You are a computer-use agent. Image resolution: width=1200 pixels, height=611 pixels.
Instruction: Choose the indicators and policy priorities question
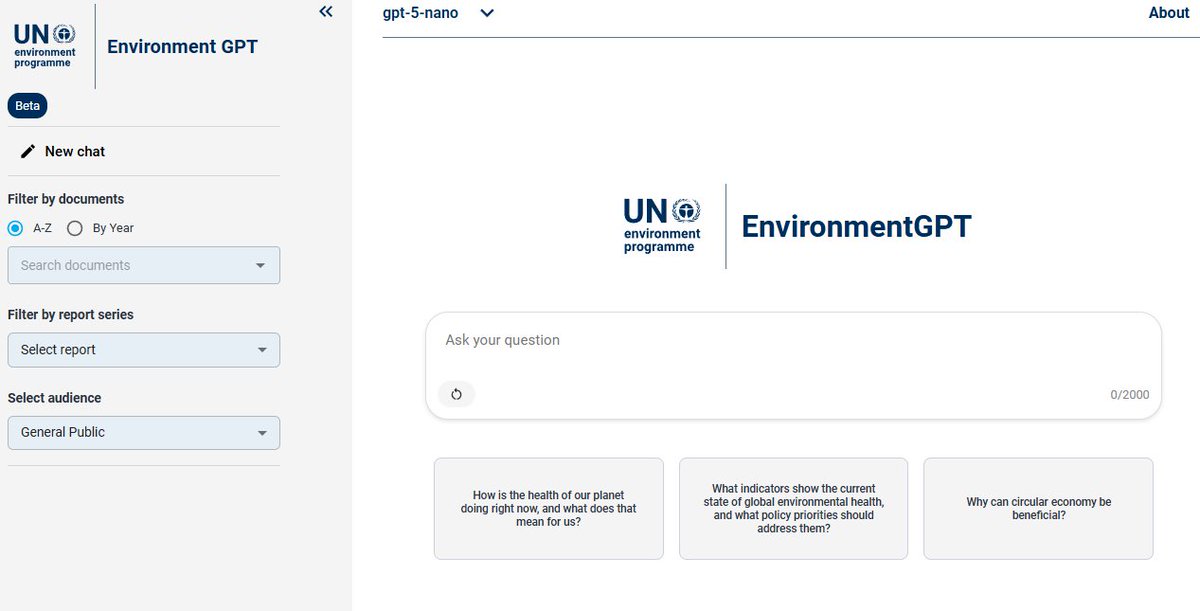pyautogui.click(x=793, y=509)
